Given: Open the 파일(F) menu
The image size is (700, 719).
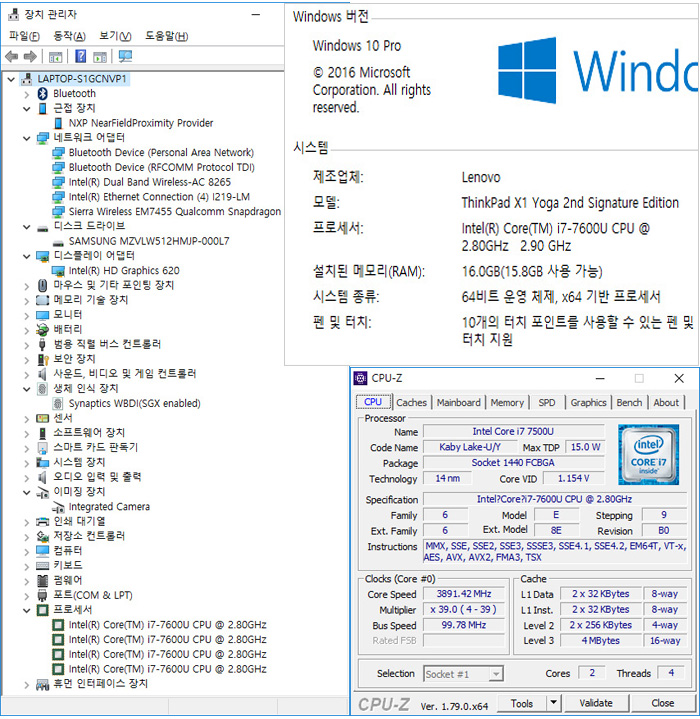Looking at the screenshot, I should pos(24,36).
